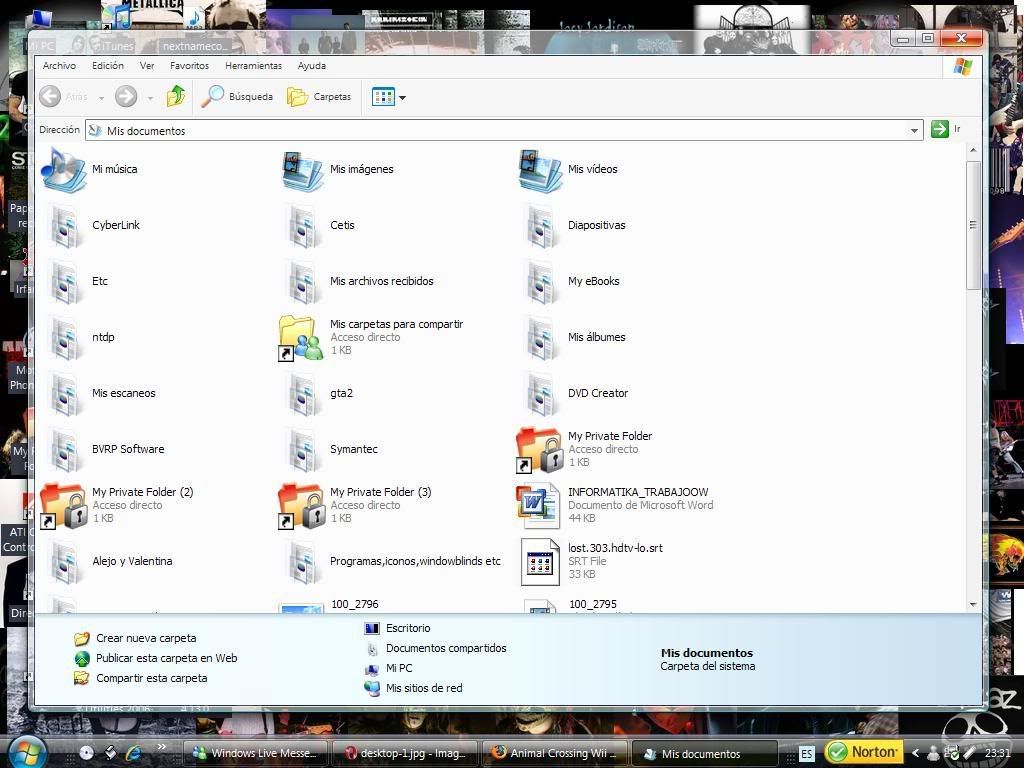Click the 100_2796 file name
This screenshot has width=1024, height=768.
(355, 604)
